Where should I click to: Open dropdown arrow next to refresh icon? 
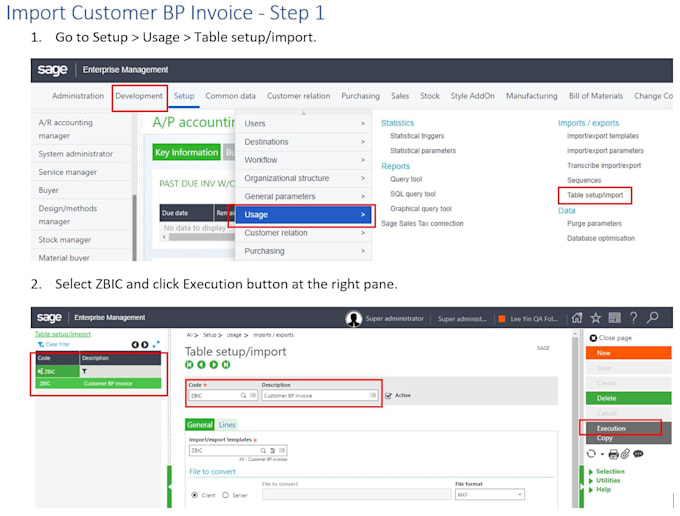tap(602, 454)
